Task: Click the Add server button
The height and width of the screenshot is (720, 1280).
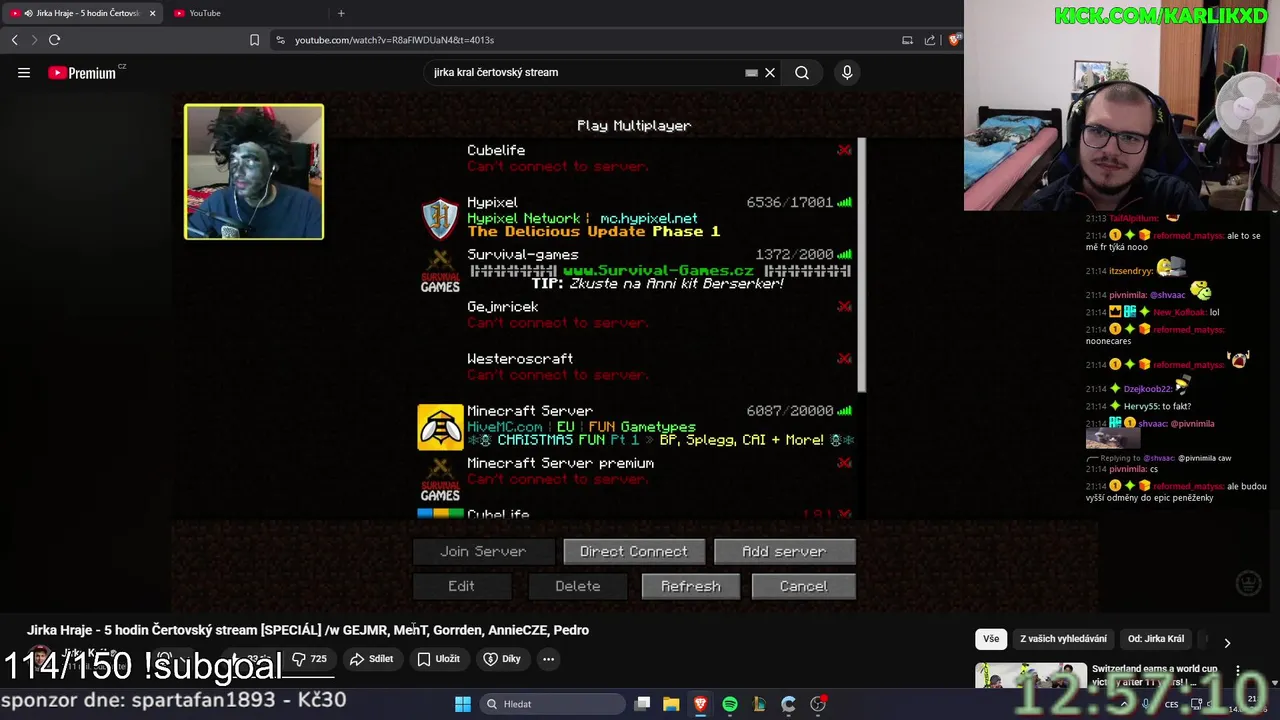Action: 784,551
